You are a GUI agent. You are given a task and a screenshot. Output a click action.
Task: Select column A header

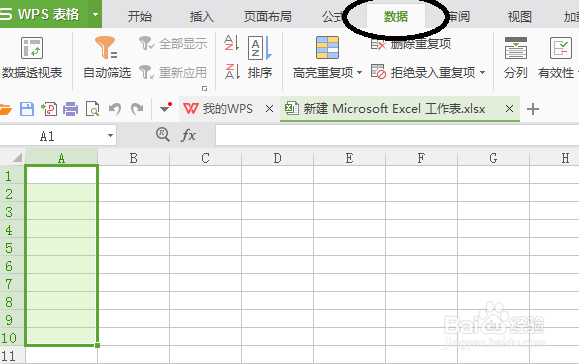click(61, 158)
